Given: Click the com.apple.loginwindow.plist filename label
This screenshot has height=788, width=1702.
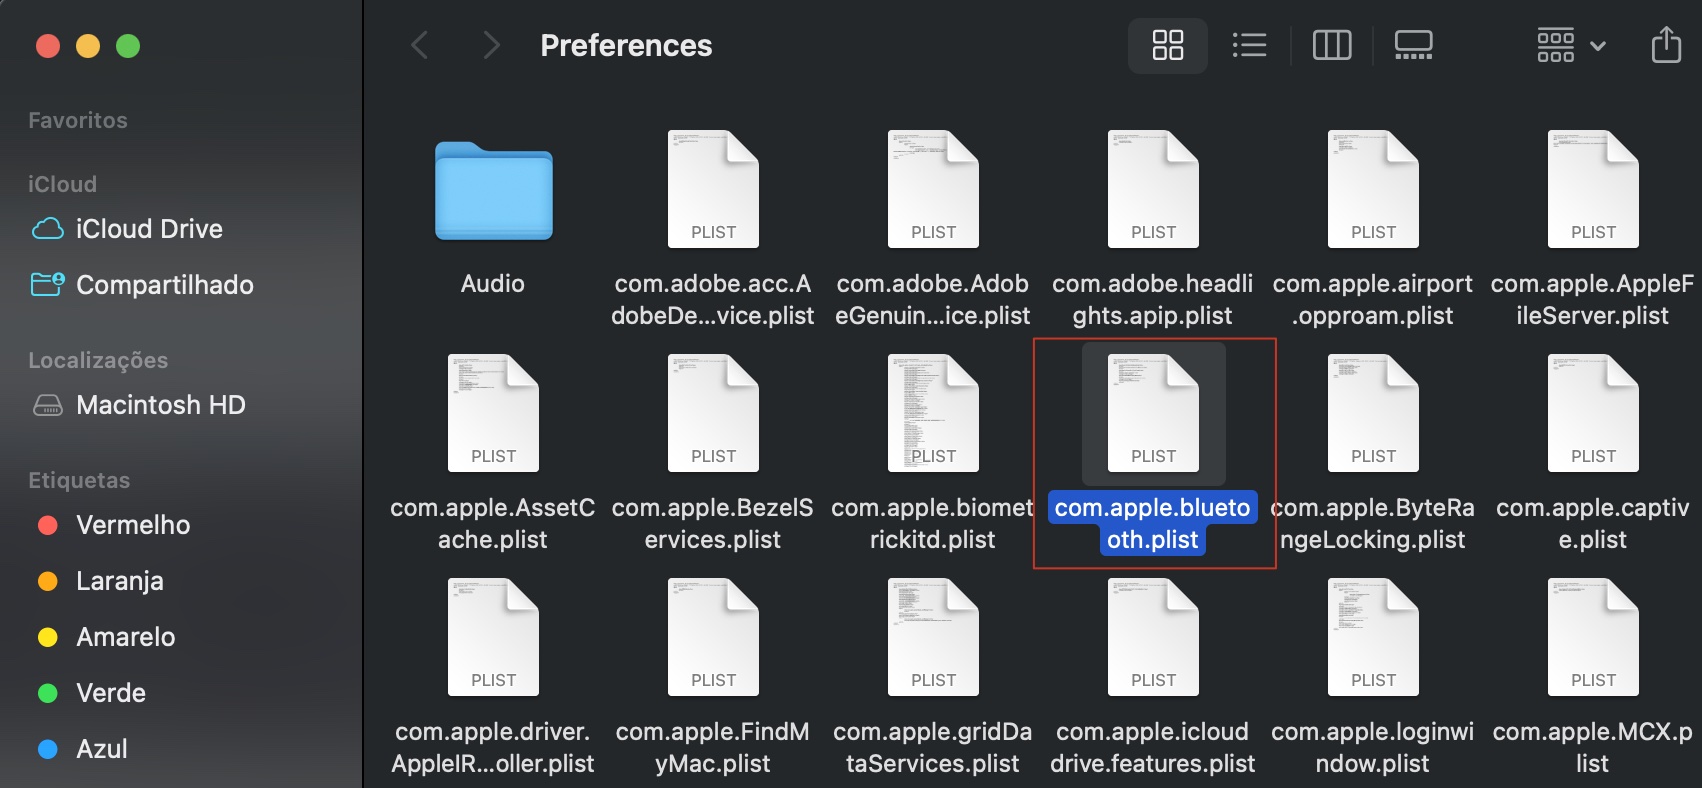Looking at the screenshot, I should pyautogui.click(x=1373, y=748).
